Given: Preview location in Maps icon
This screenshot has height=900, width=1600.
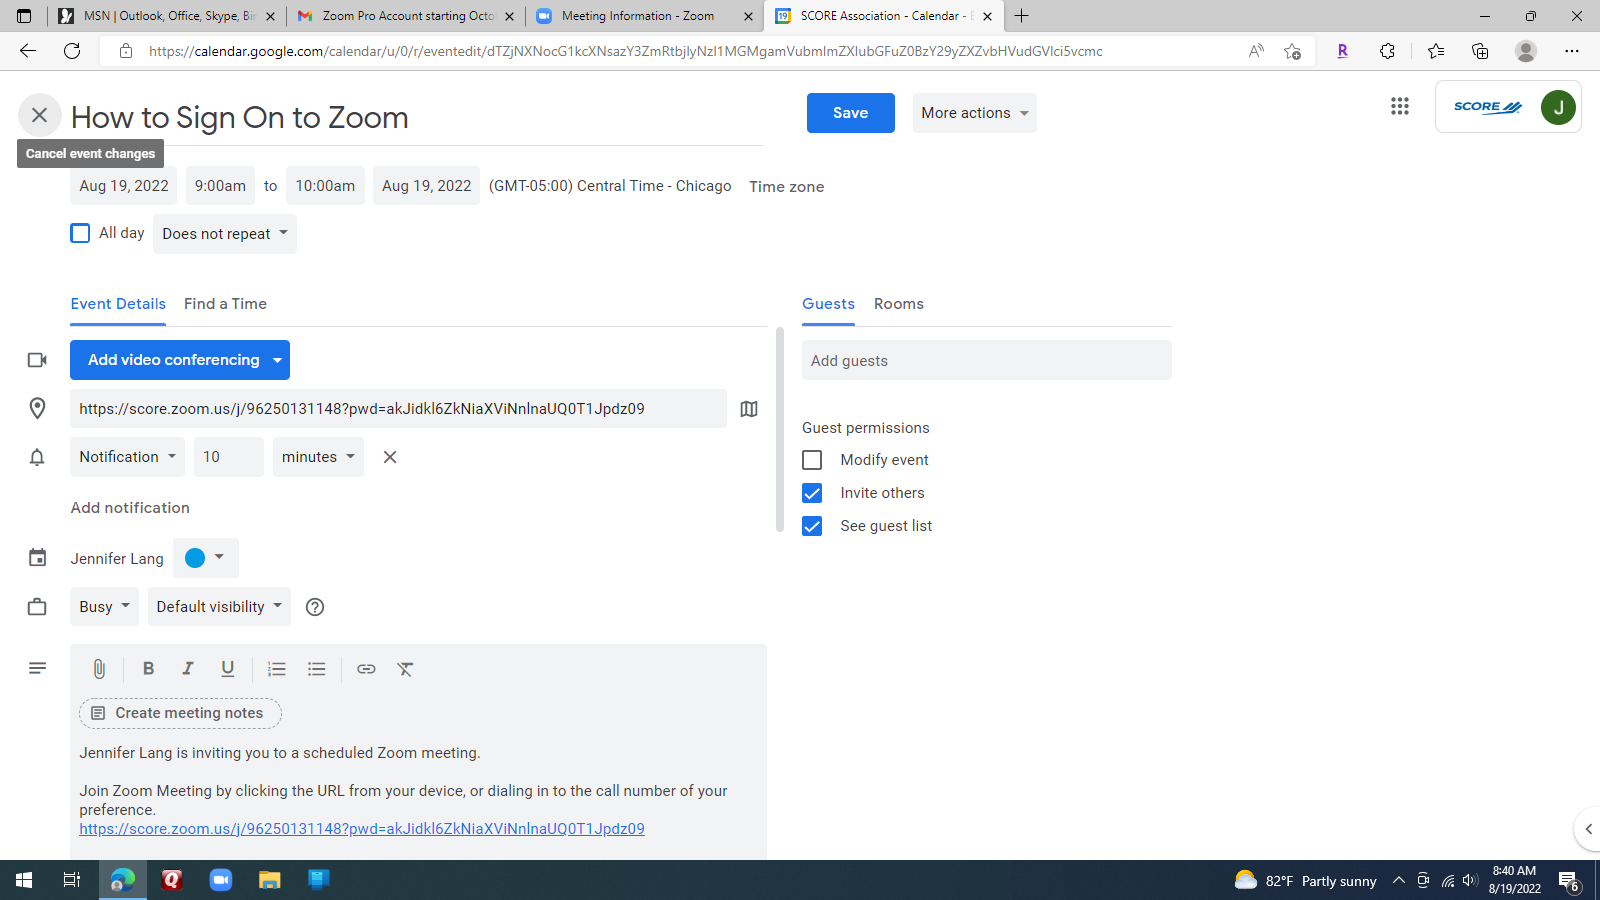Looking at the screenshot, I should click(x=749, y=409).
